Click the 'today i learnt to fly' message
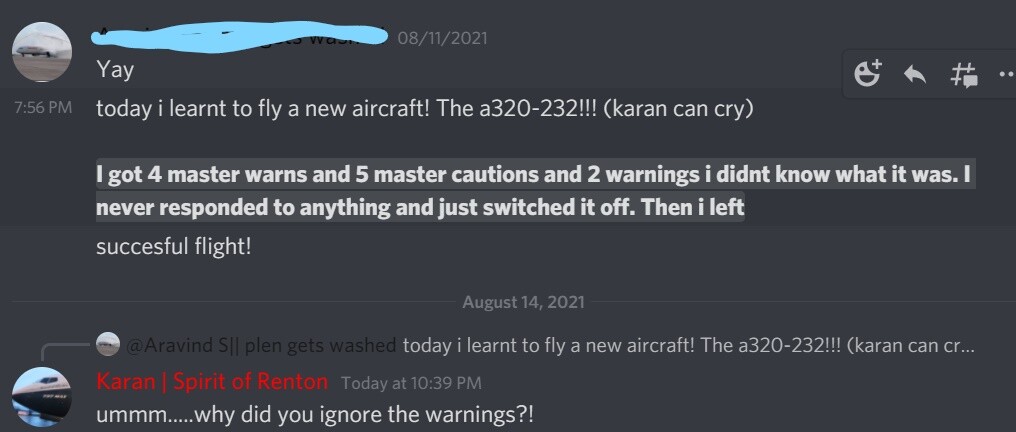The image size is (1016, 432). [425, 108]
